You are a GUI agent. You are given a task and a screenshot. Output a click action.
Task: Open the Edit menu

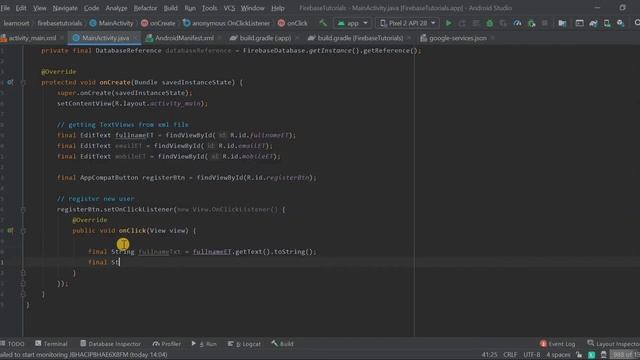[21, 8]
